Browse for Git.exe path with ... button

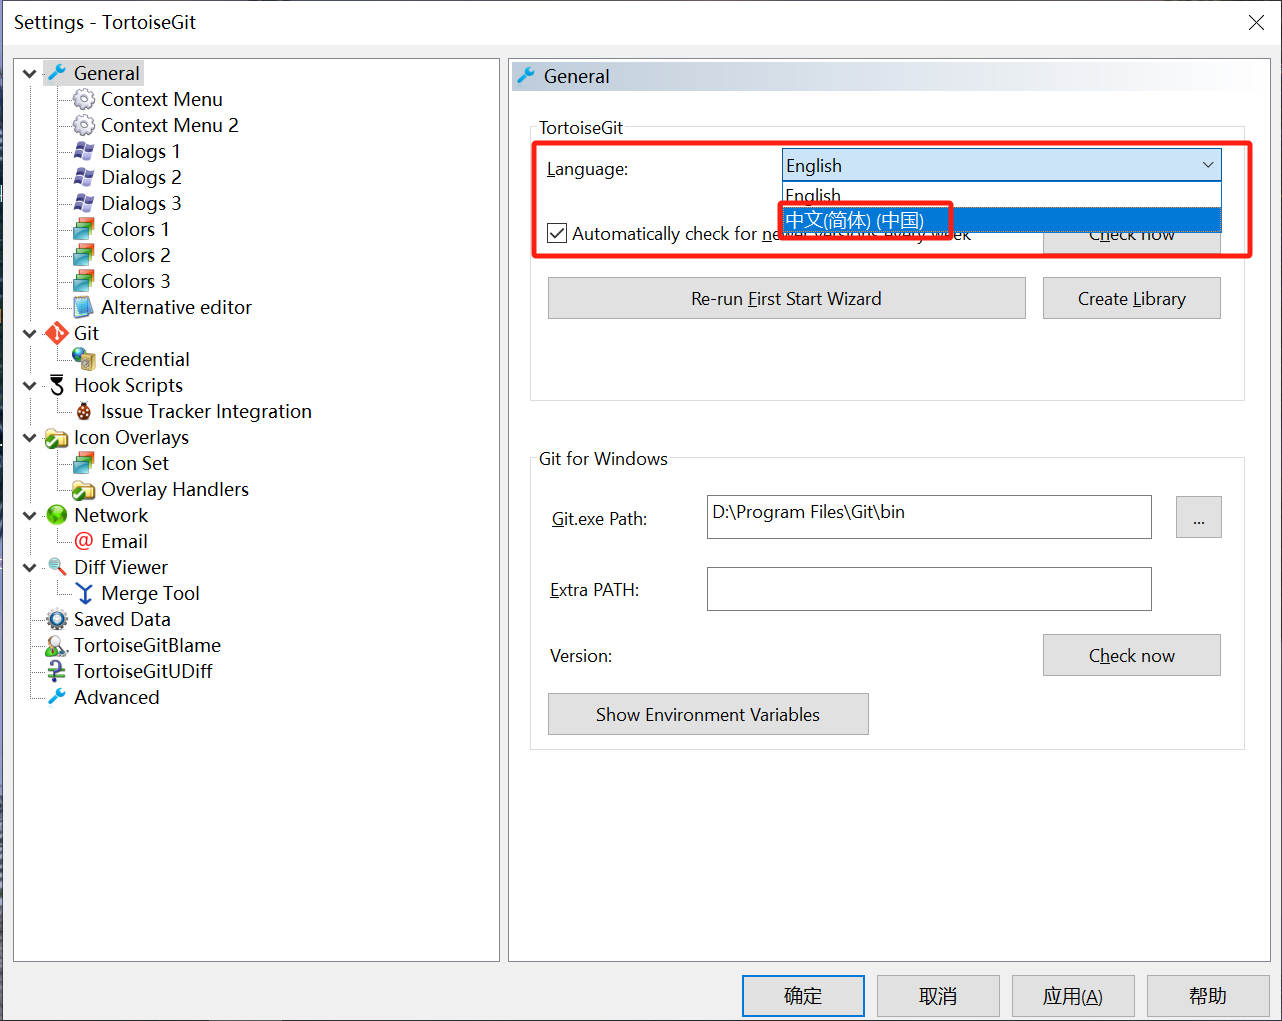coord(1198,517)
